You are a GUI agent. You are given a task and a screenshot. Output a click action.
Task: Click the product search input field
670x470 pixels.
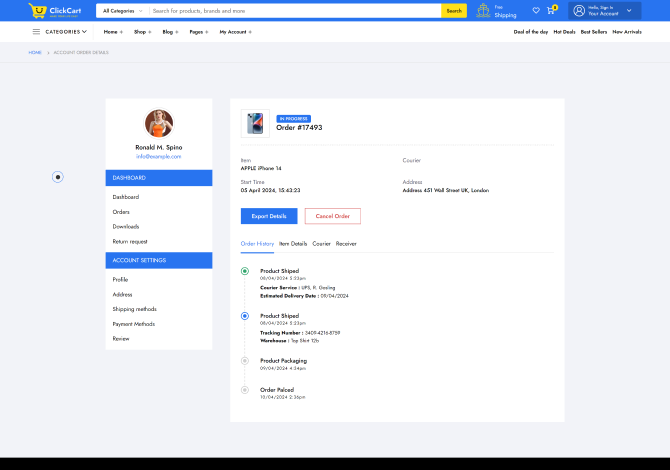[x=295, y=11]
